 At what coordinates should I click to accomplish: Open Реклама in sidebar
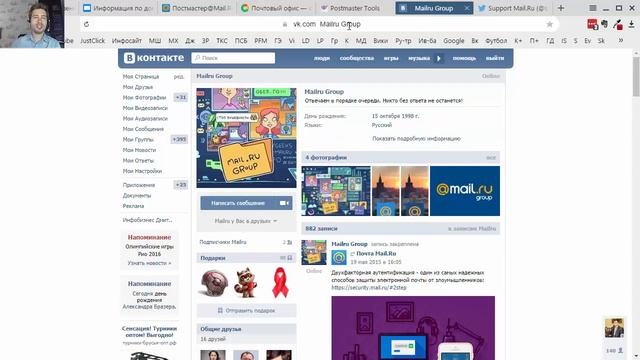(x=133, y=206)
